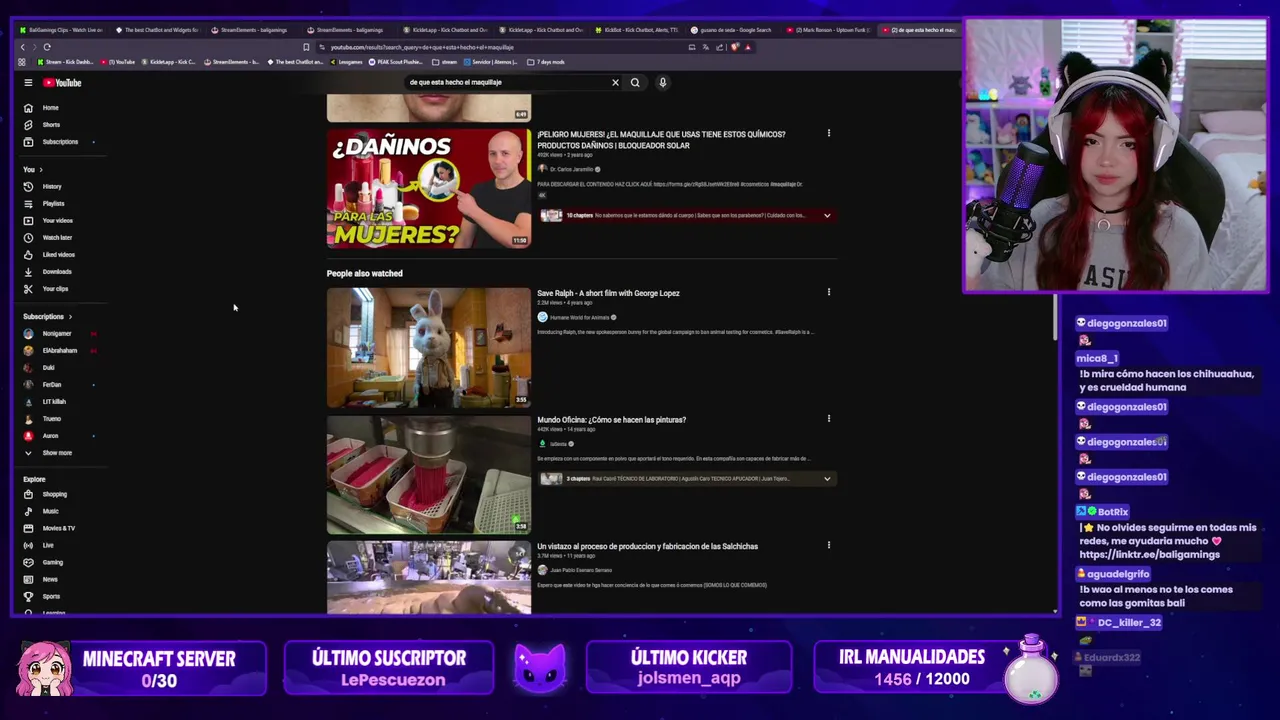Open Nonigamer subscription channel
The width and height of the screenshot is (1280, 720).
pos(50,334)
